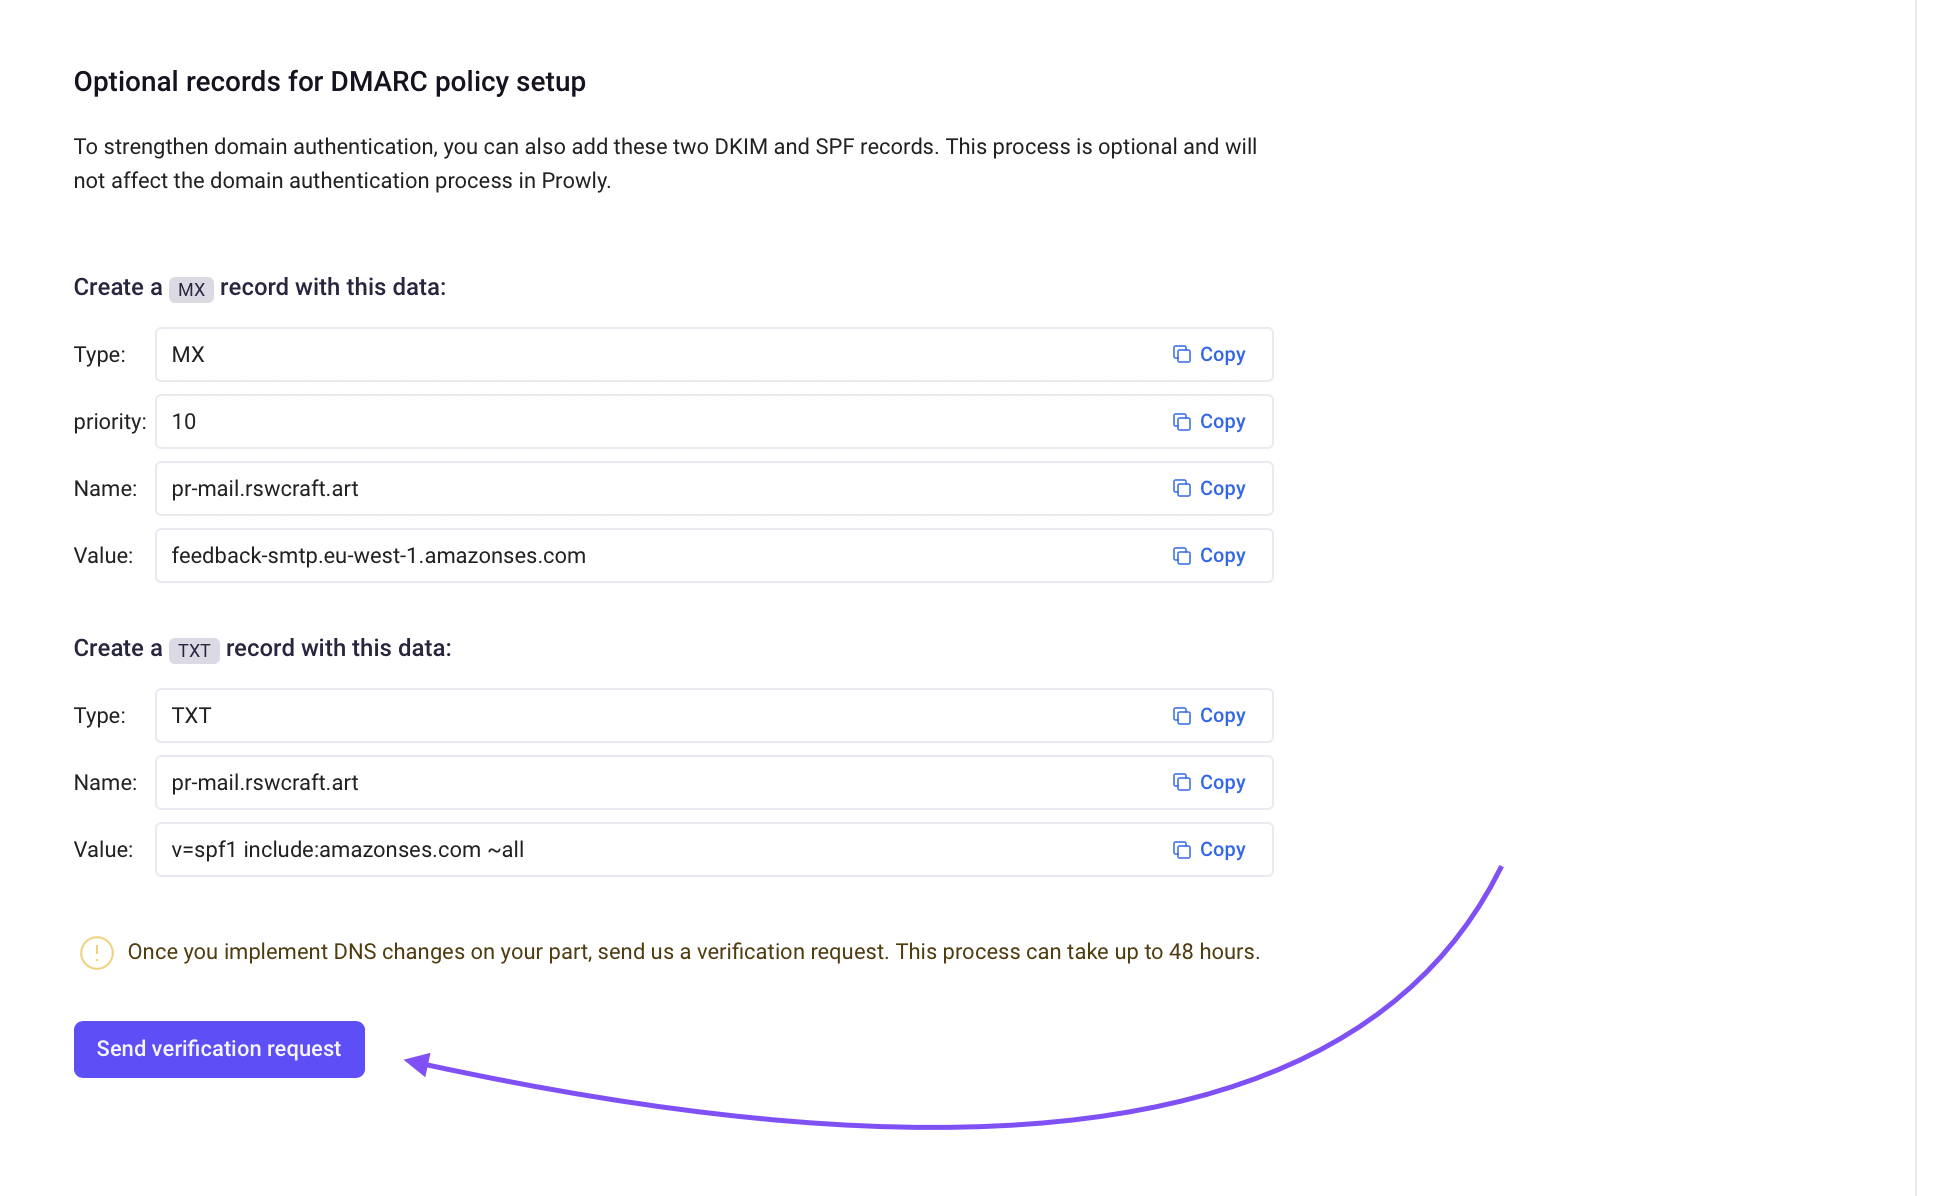Screen dimensions: 1952x1196
Task: Copy the MX priority value link
Action: point(1222,422)
